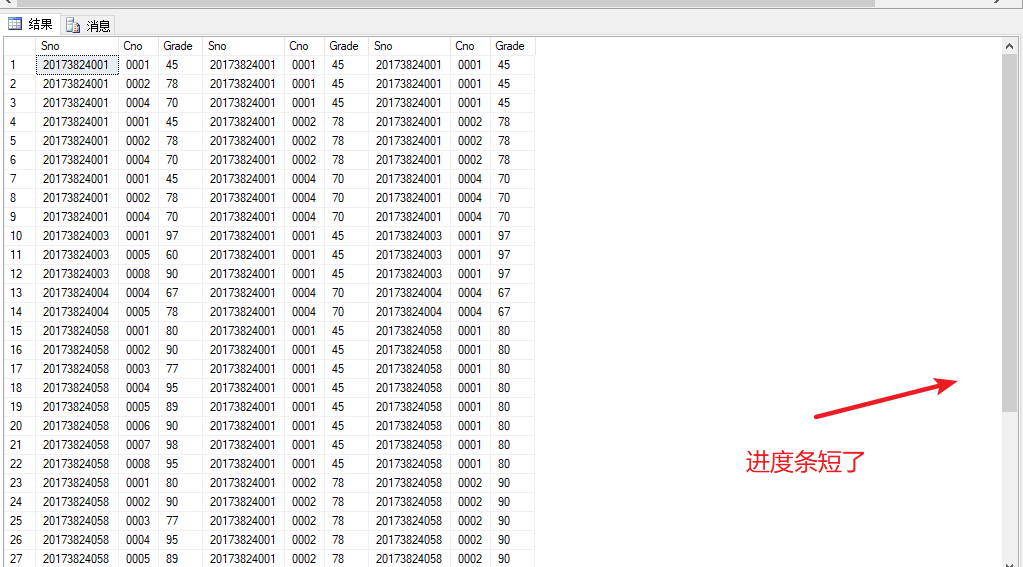Screen dimensions: 1023x567
Task: Select the first Sno column header
Action: (78, 46)
